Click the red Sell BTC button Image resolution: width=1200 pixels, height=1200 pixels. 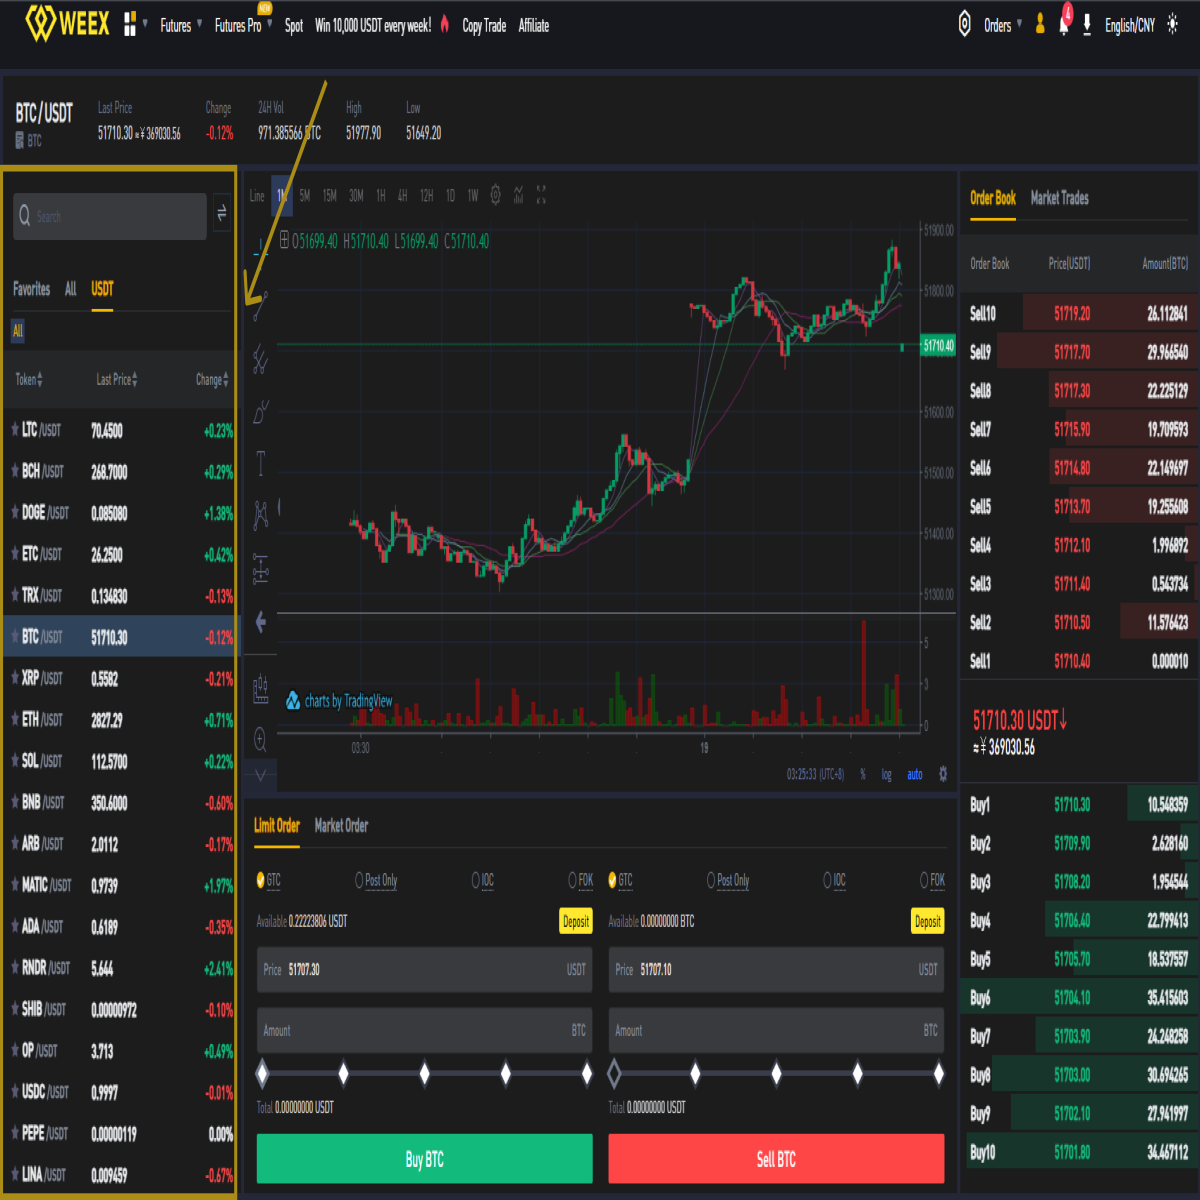pos(776,1159)
